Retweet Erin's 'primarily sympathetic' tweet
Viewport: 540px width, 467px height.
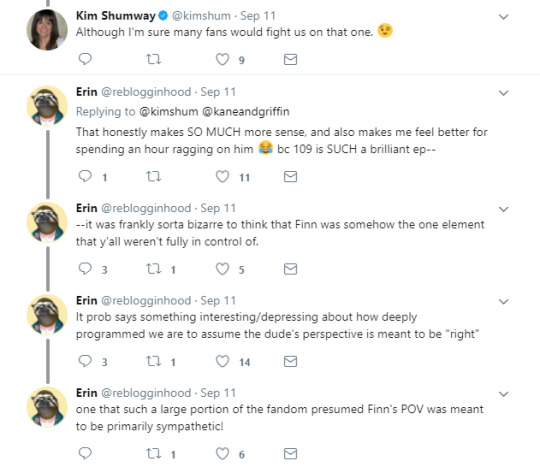tap(153, 453)
